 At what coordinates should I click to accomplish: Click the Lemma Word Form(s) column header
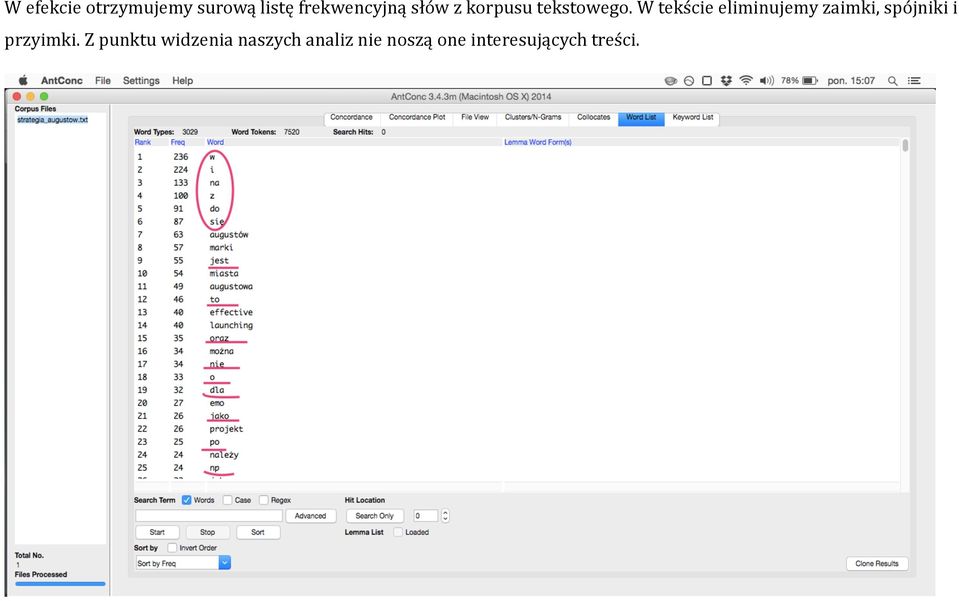click(538, 142)
